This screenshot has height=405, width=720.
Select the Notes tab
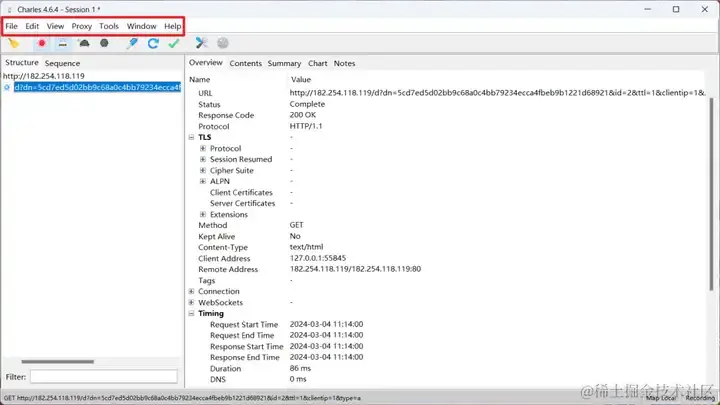tap(344, 63)
